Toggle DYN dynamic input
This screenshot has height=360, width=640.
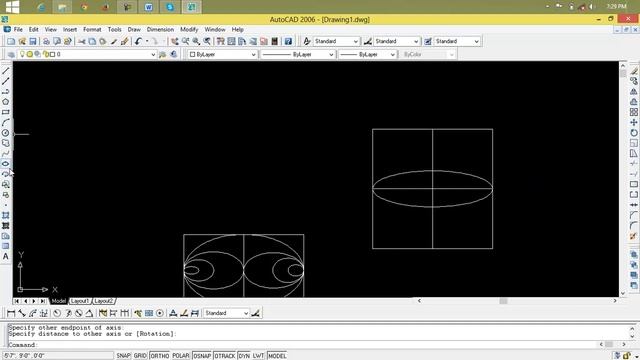[244, 356]
